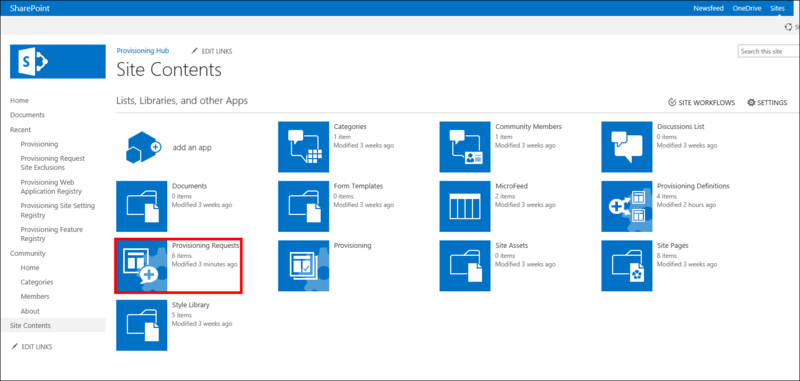Open the Provisioning Requests tile icon
This screenshot has height=381, width=800.
tap(142, 266)
